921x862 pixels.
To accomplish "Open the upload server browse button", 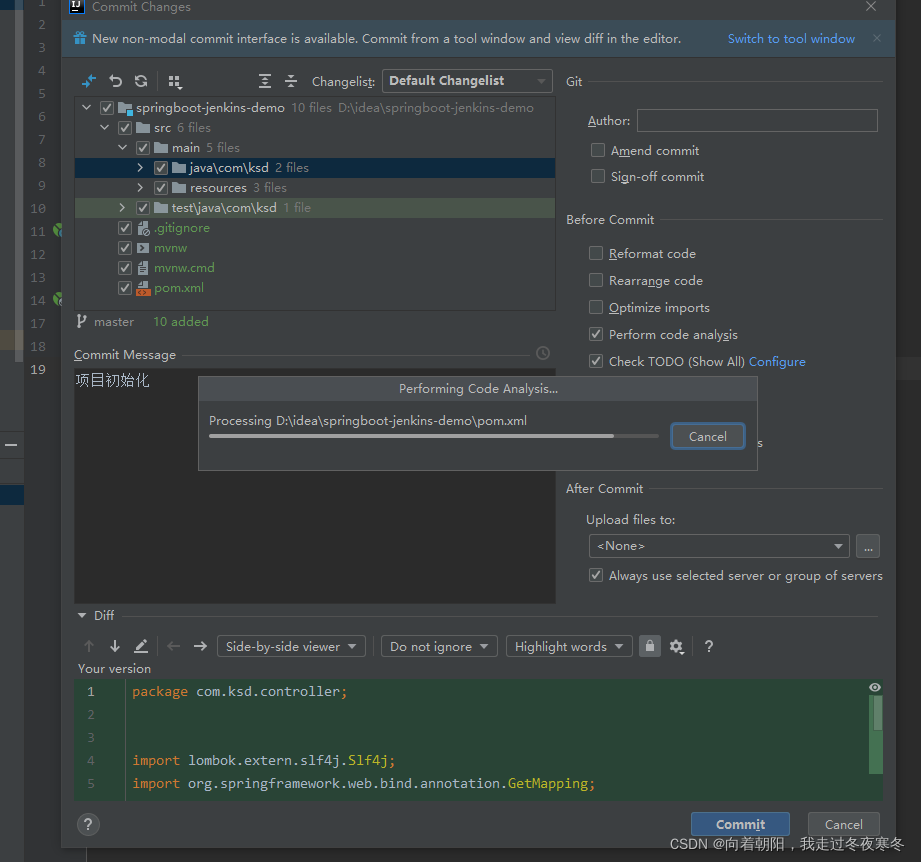I will pos(868,546).
